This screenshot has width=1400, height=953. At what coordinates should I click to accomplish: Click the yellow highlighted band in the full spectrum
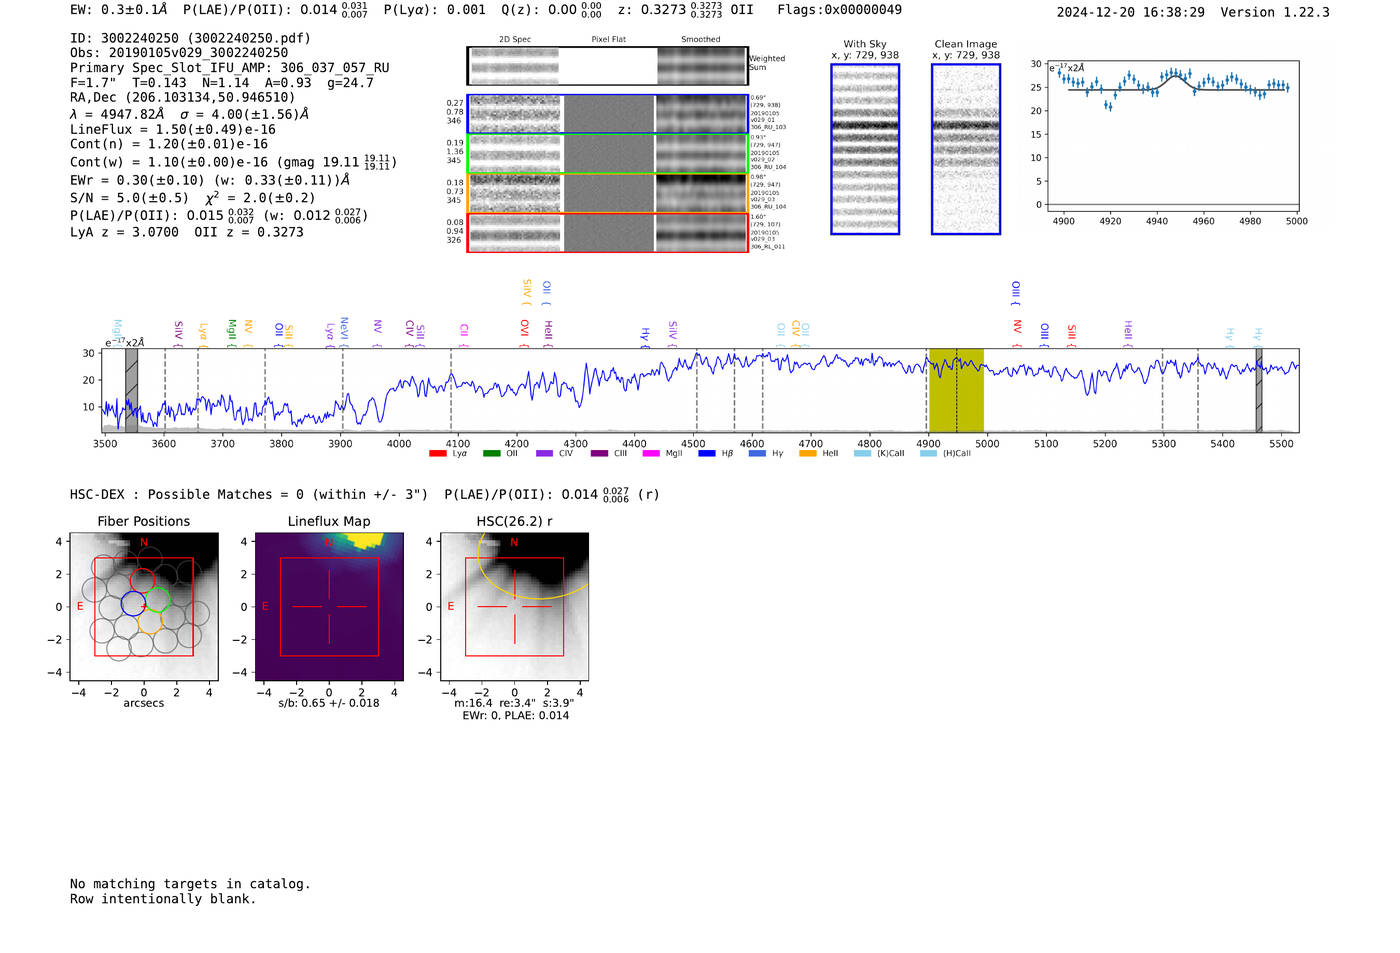(956, 390)
